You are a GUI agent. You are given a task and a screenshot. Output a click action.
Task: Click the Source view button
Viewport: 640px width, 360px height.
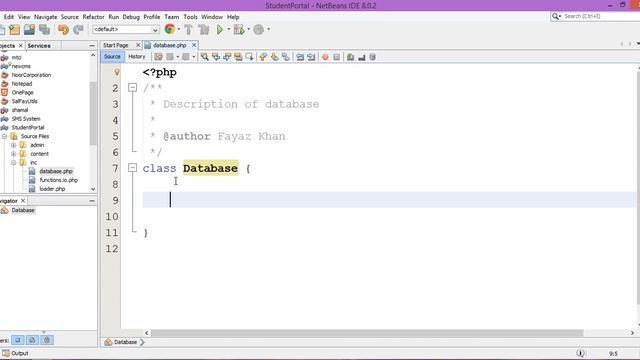(112, 57)
